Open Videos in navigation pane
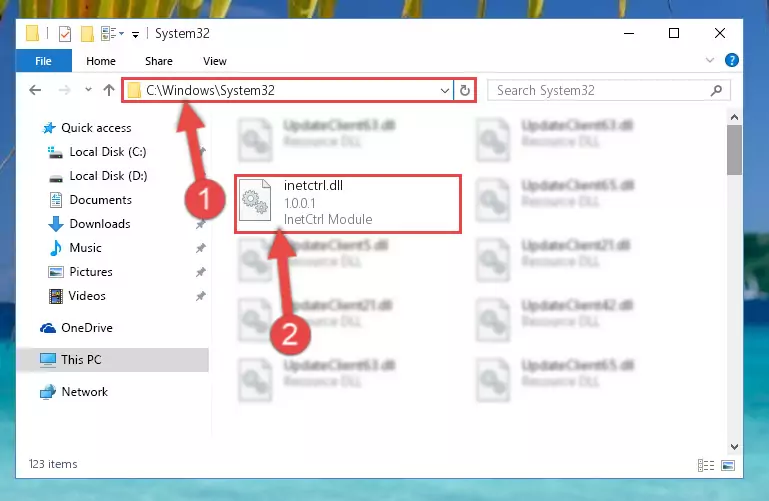This screenshot has width=769, height=501. click(x=87, y=296)
